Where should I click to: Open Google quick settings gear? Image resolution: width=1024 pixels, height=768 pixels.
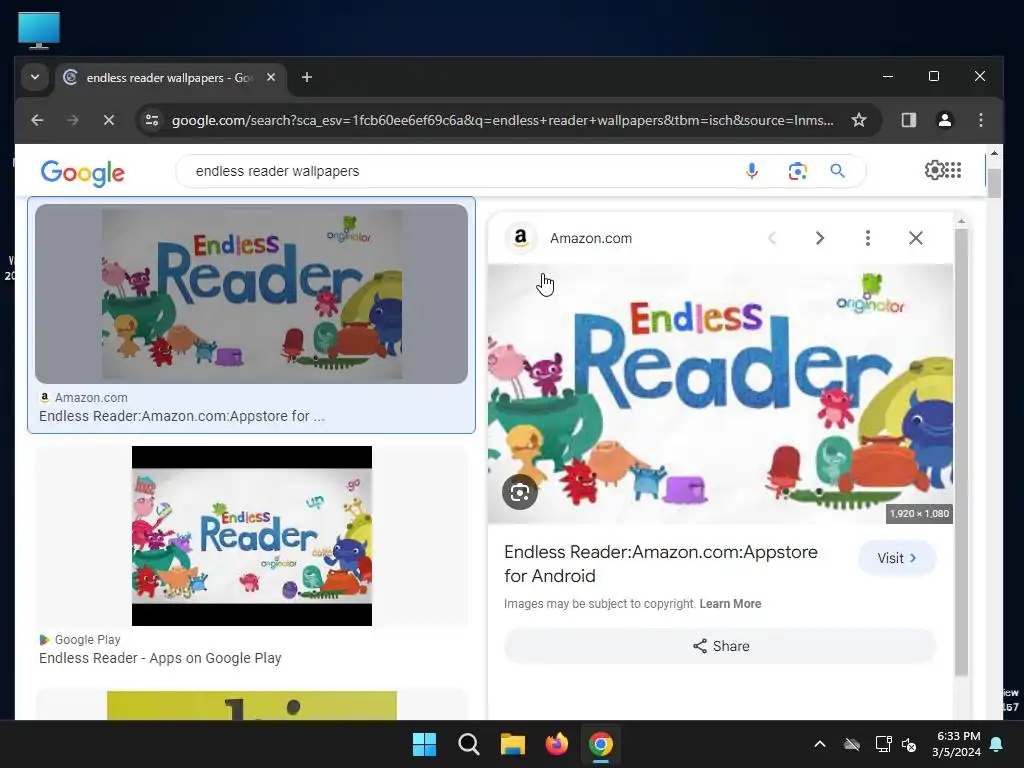click(935, 170)
